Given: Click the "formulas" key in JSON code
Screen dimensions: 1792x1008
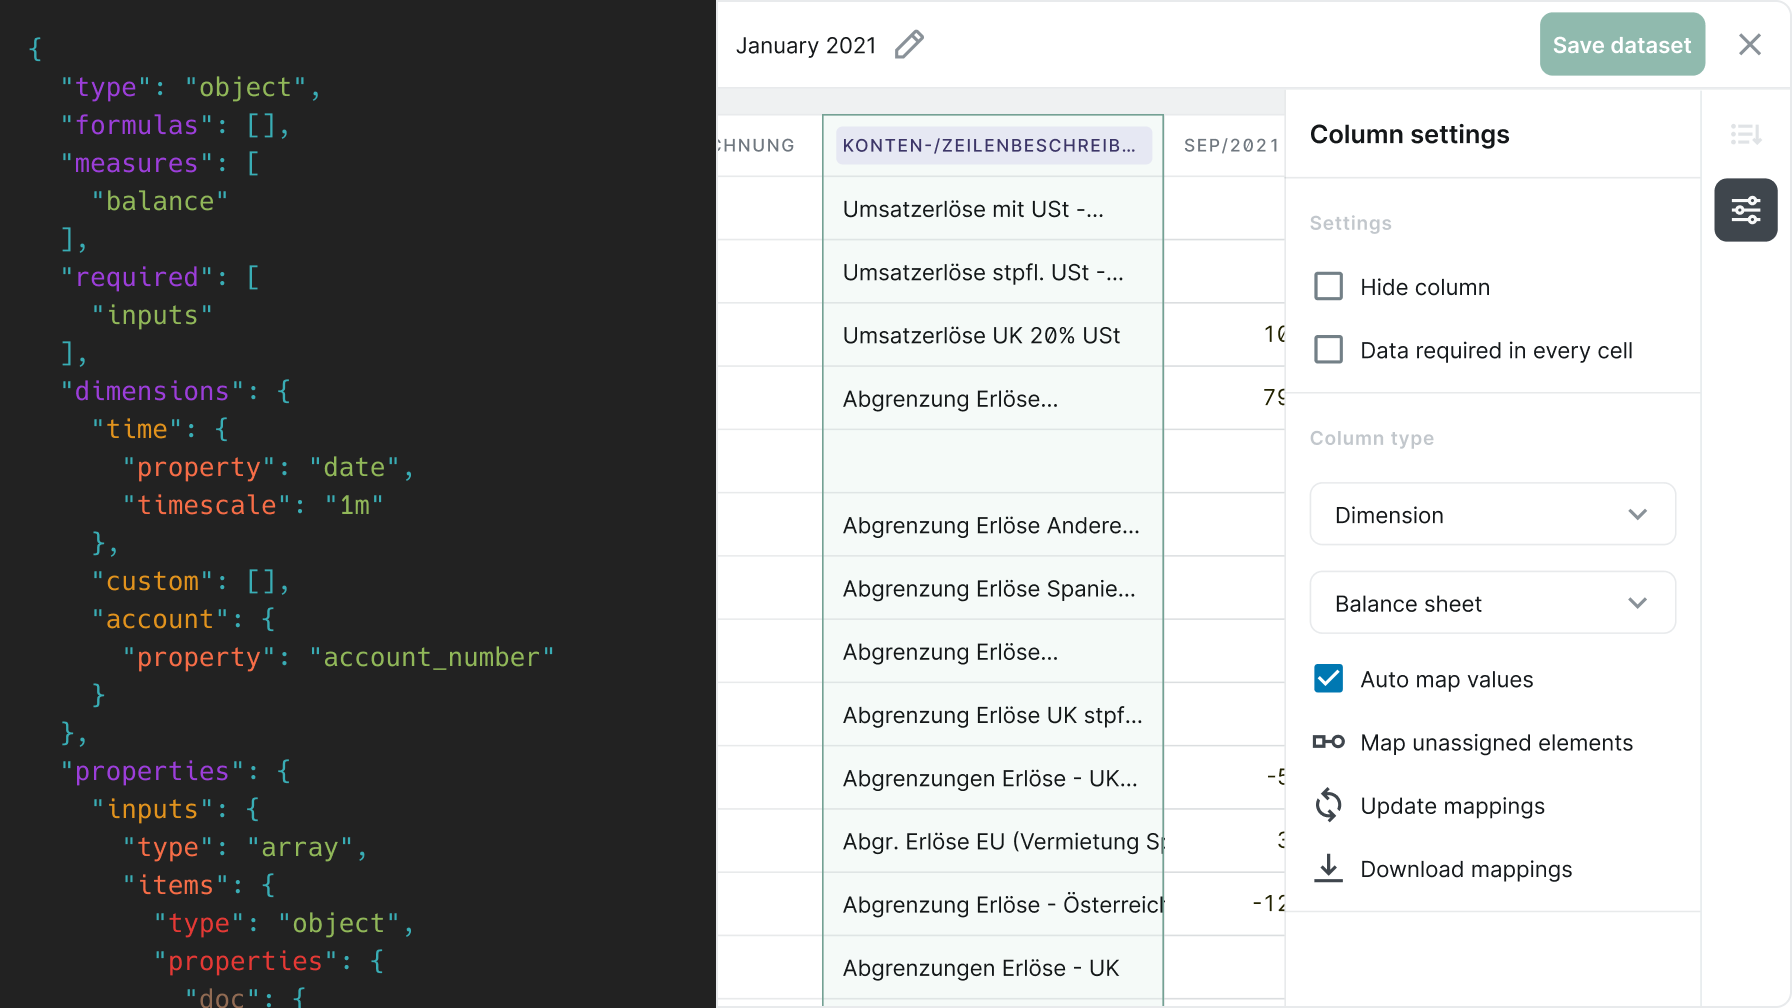Looking at the screenshot, I should 137,125.
